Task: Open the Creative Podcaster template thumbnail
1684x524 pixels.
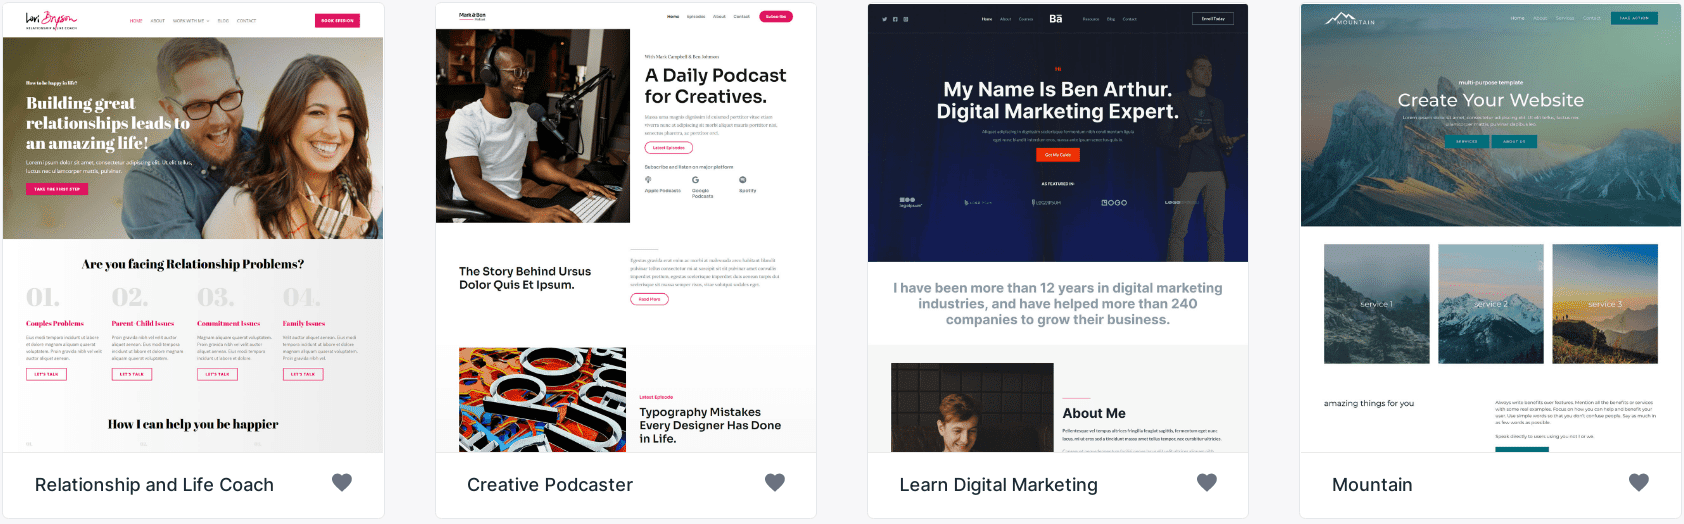Action: (626, 228)
